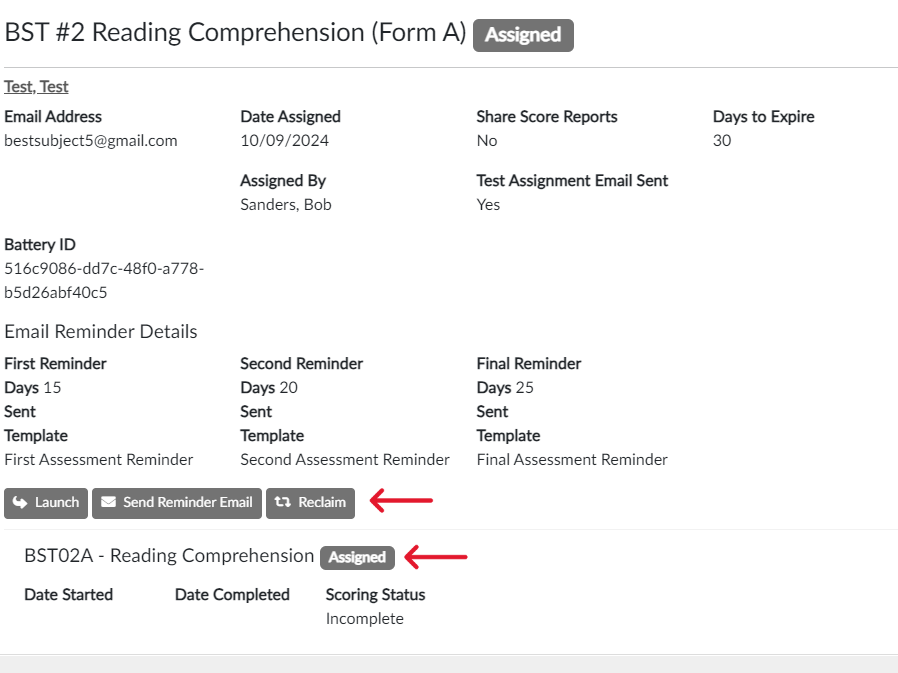Click the Incomplete scoring status text
This screenshot has height=673, width=898.
[x=365, y=619]
